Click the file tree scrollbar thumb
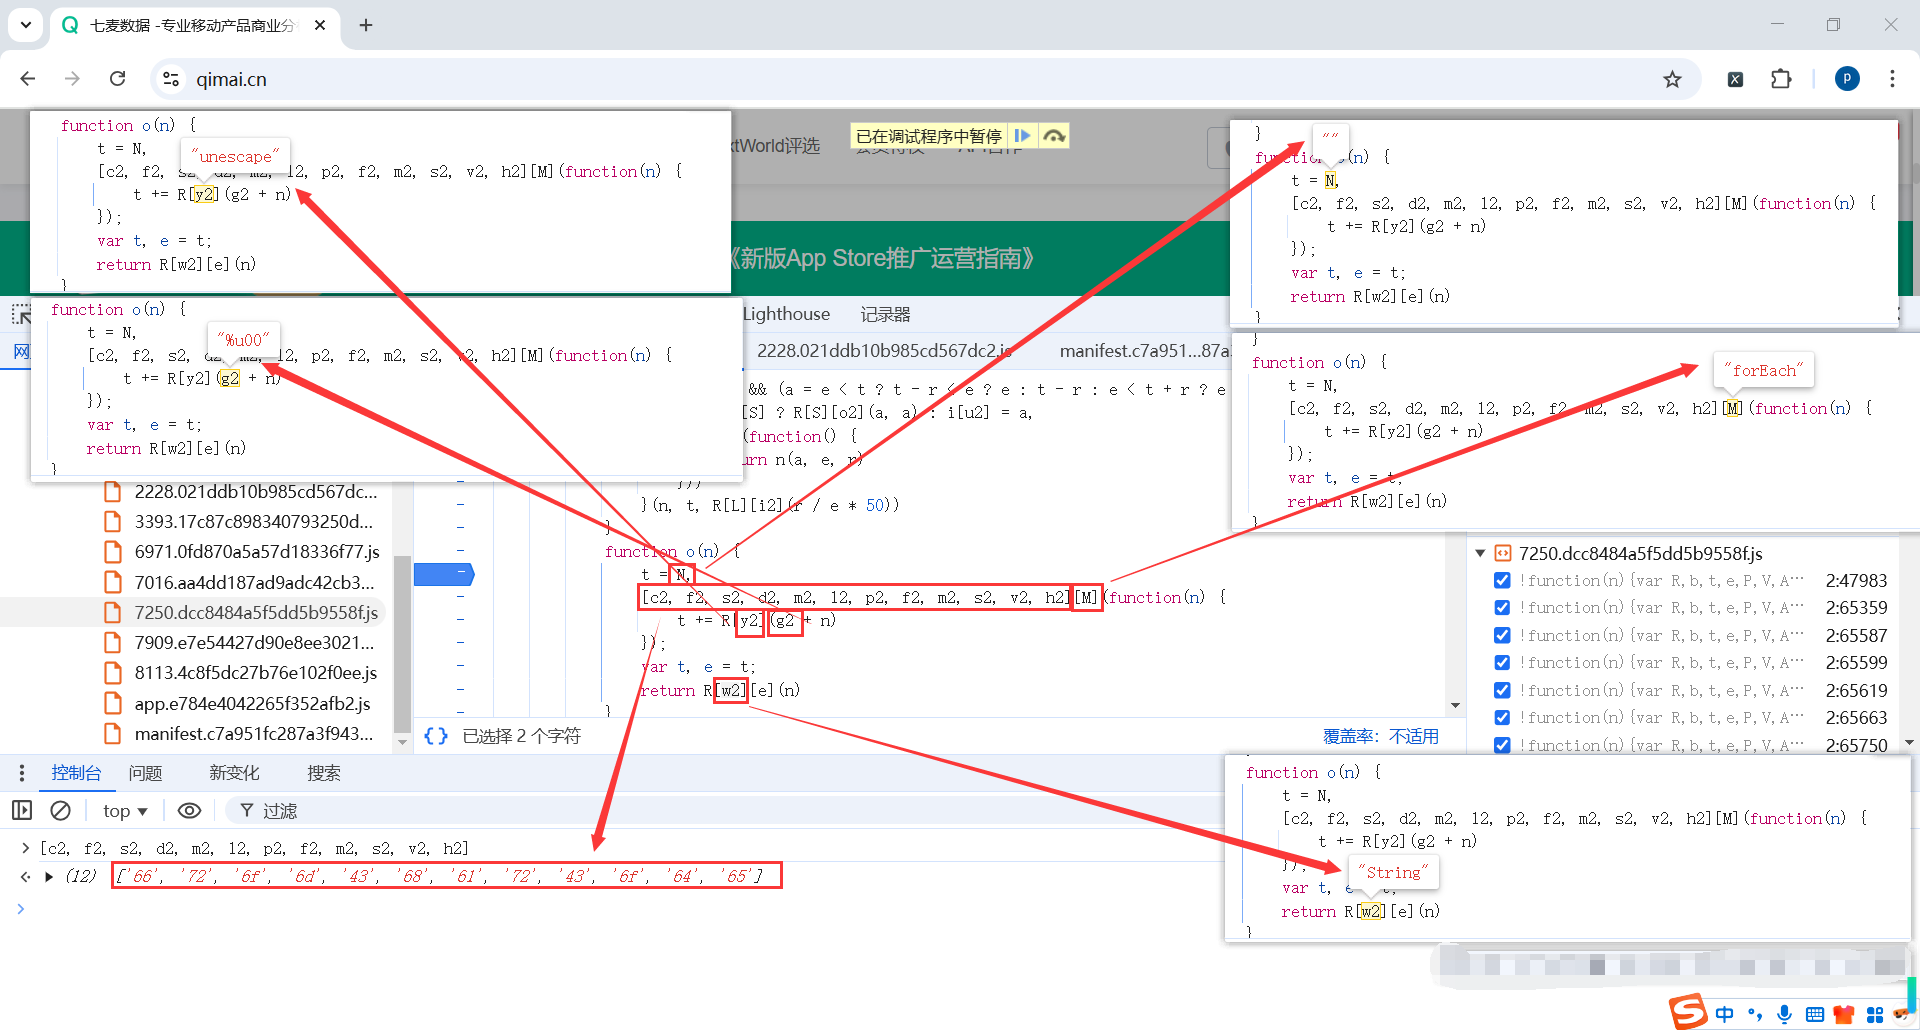This screenshot has width=1920, height=1030. 402,644
